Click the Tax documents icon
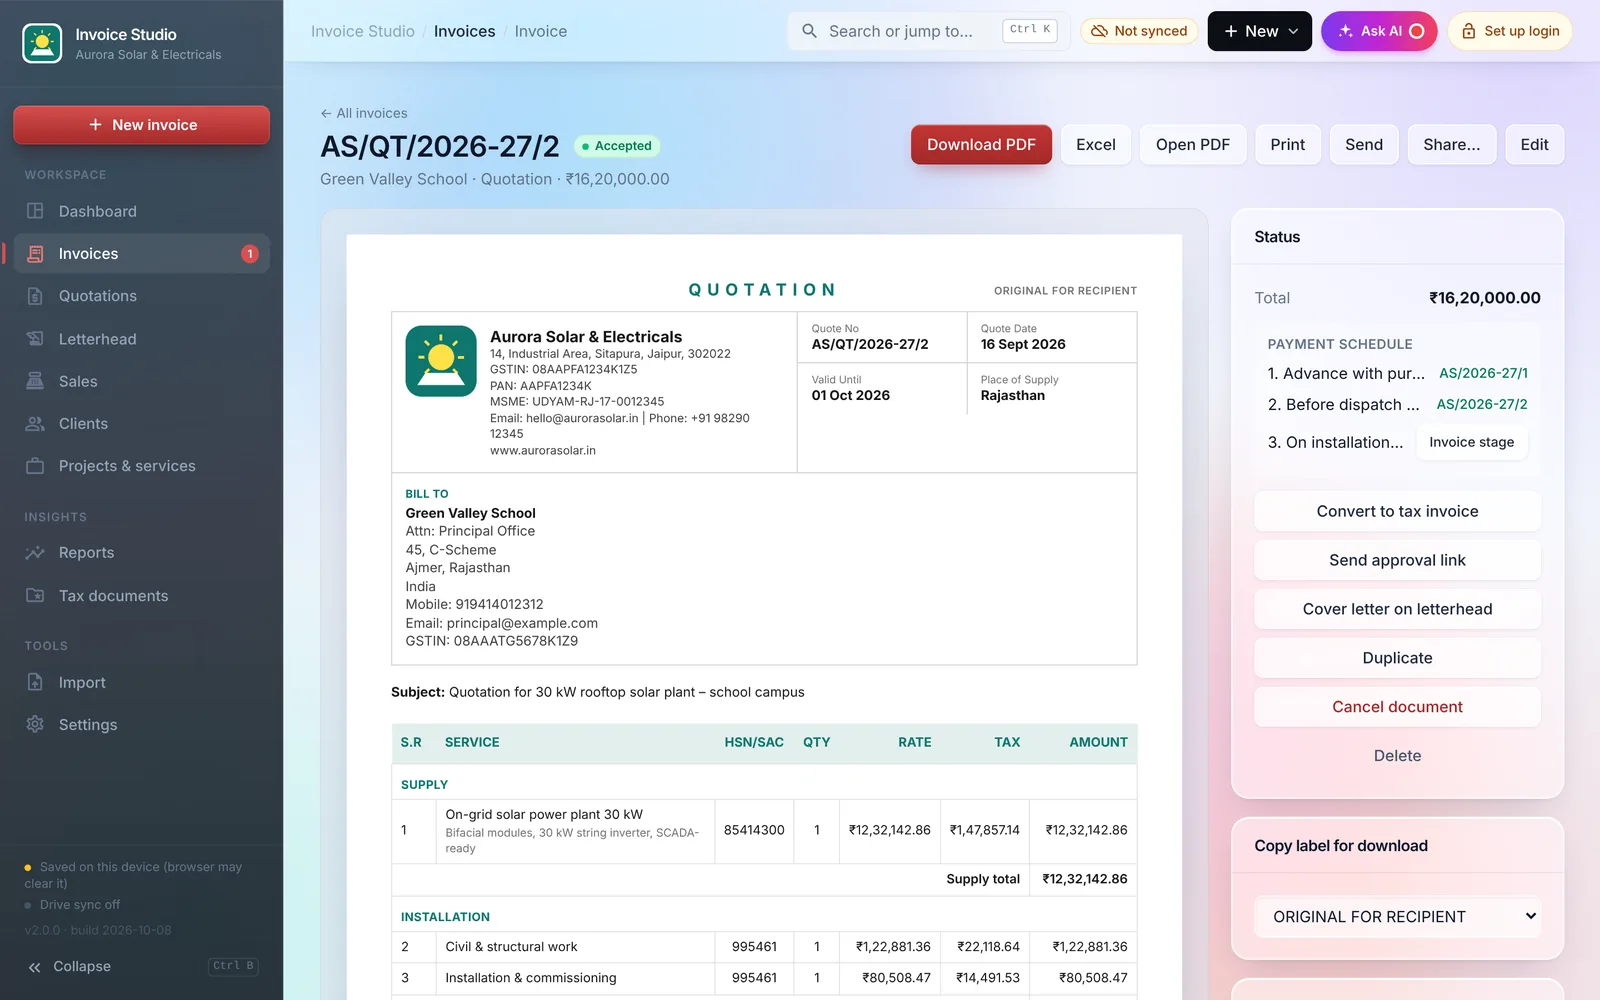 (35, 596)
